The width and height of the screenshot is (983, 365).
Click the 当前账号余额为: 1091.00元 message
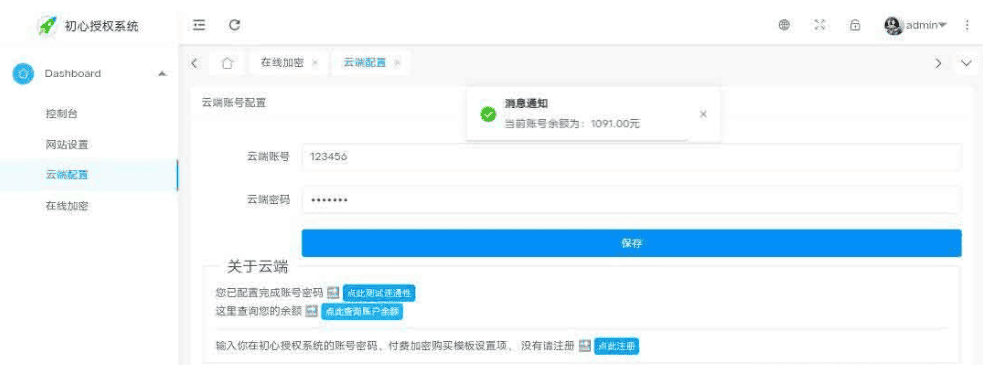[572, 124]
